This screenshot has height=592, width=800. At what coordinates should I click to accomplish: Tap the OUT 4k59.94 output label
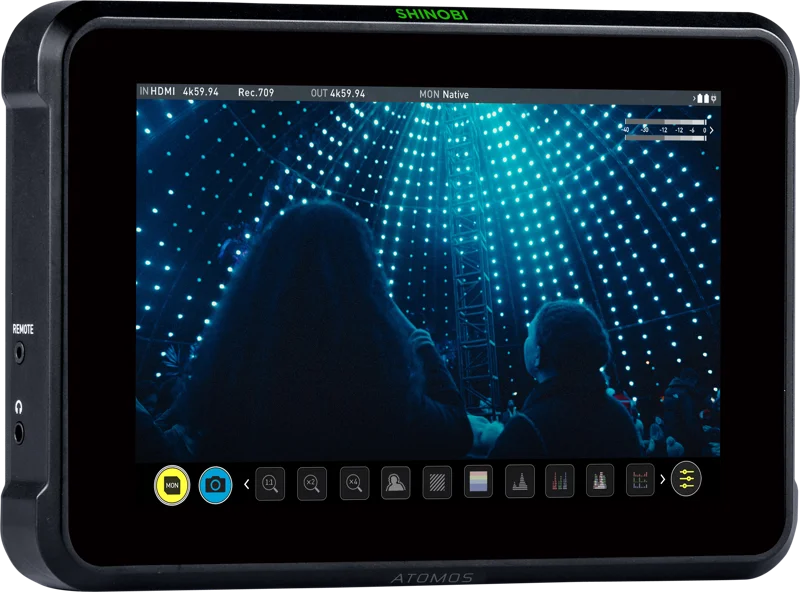click(338, 93)
